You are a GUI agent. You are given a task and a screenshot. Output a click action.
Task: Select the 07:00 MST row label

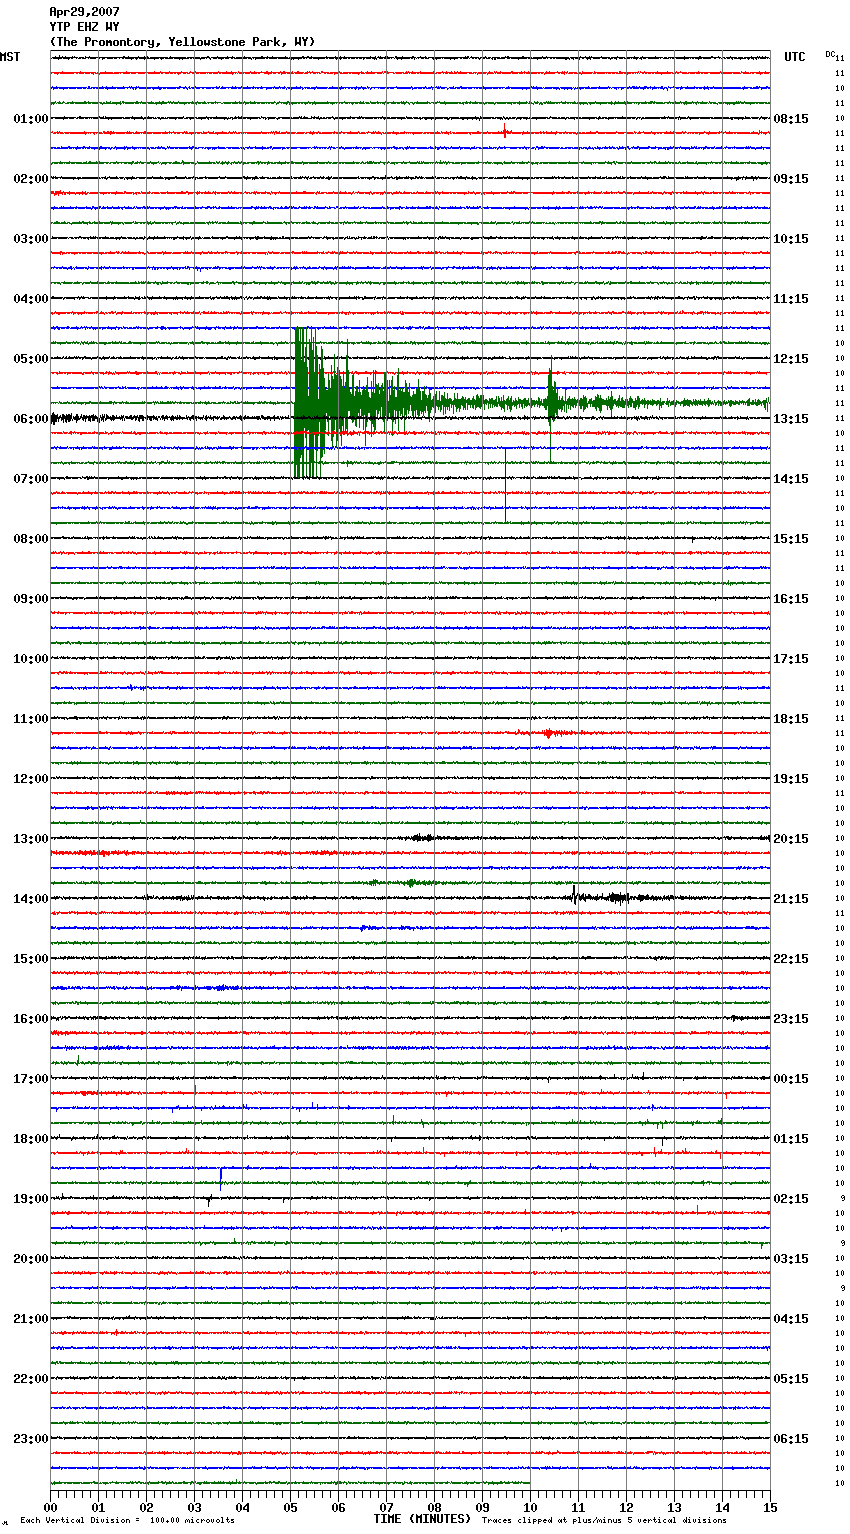coord(31,479)
